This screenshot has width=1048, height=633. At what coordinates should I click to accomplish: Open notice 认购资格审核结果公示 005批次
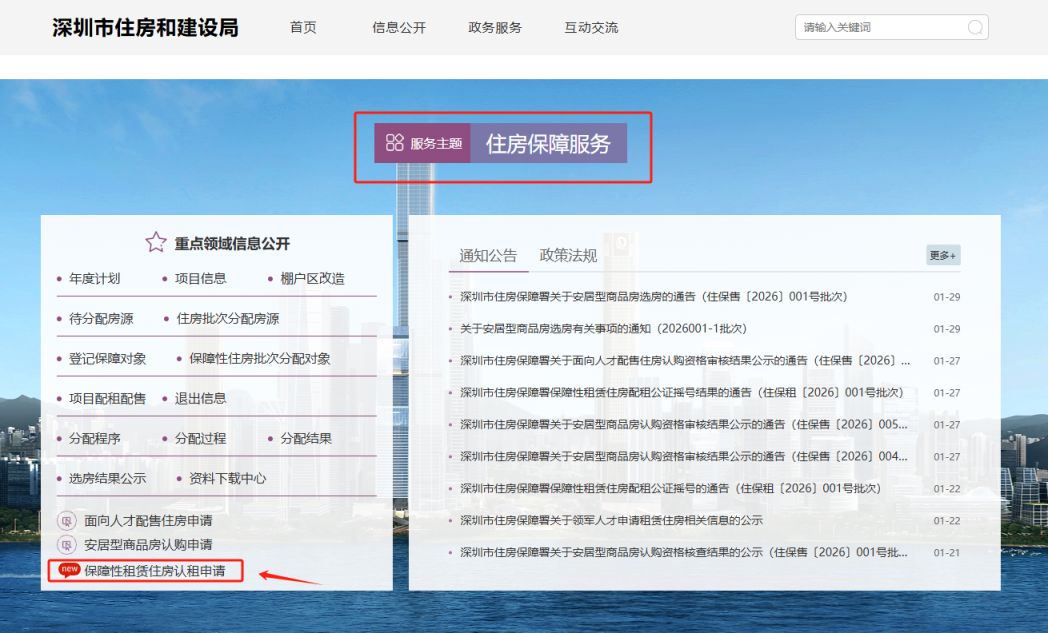coord(684,424)
